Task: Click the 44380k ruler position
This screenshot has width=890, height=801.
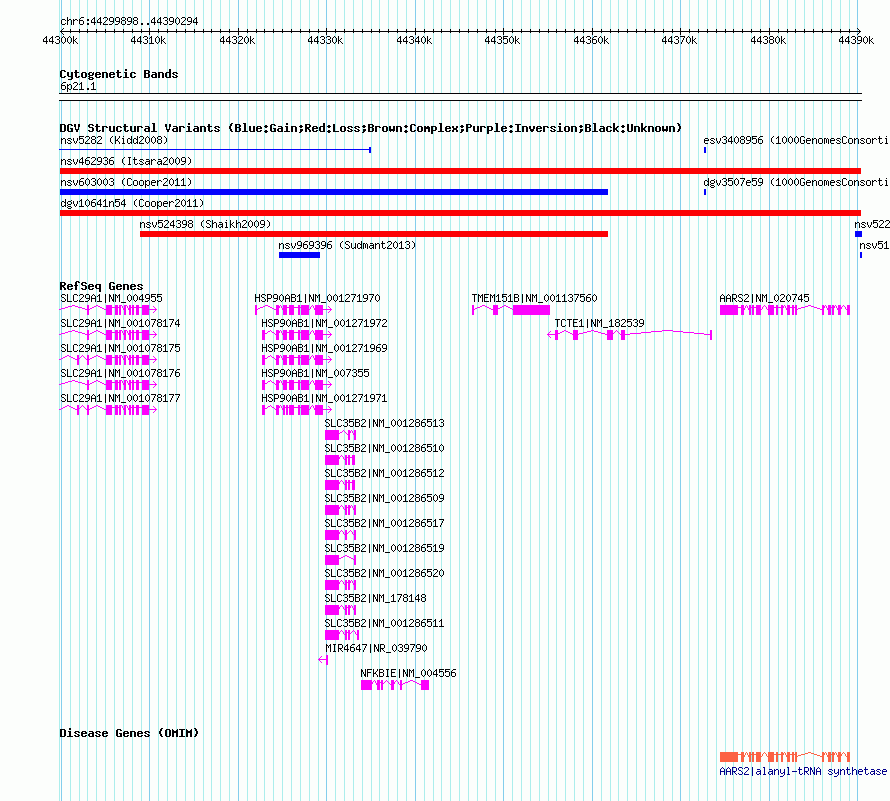Action: pos(769,40)
